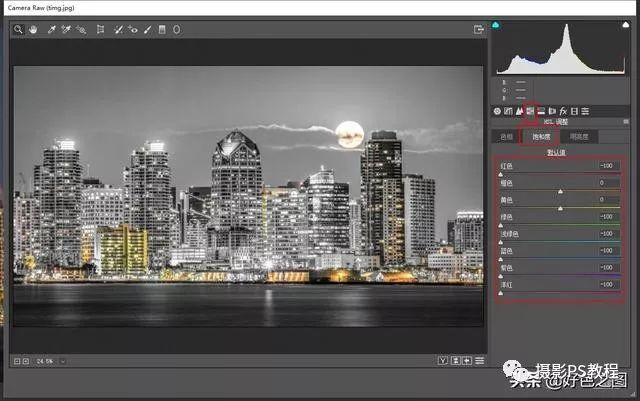The width and height of the screenshot is (640, 401).
Task: Select the Hand tool
Action: 31,30
